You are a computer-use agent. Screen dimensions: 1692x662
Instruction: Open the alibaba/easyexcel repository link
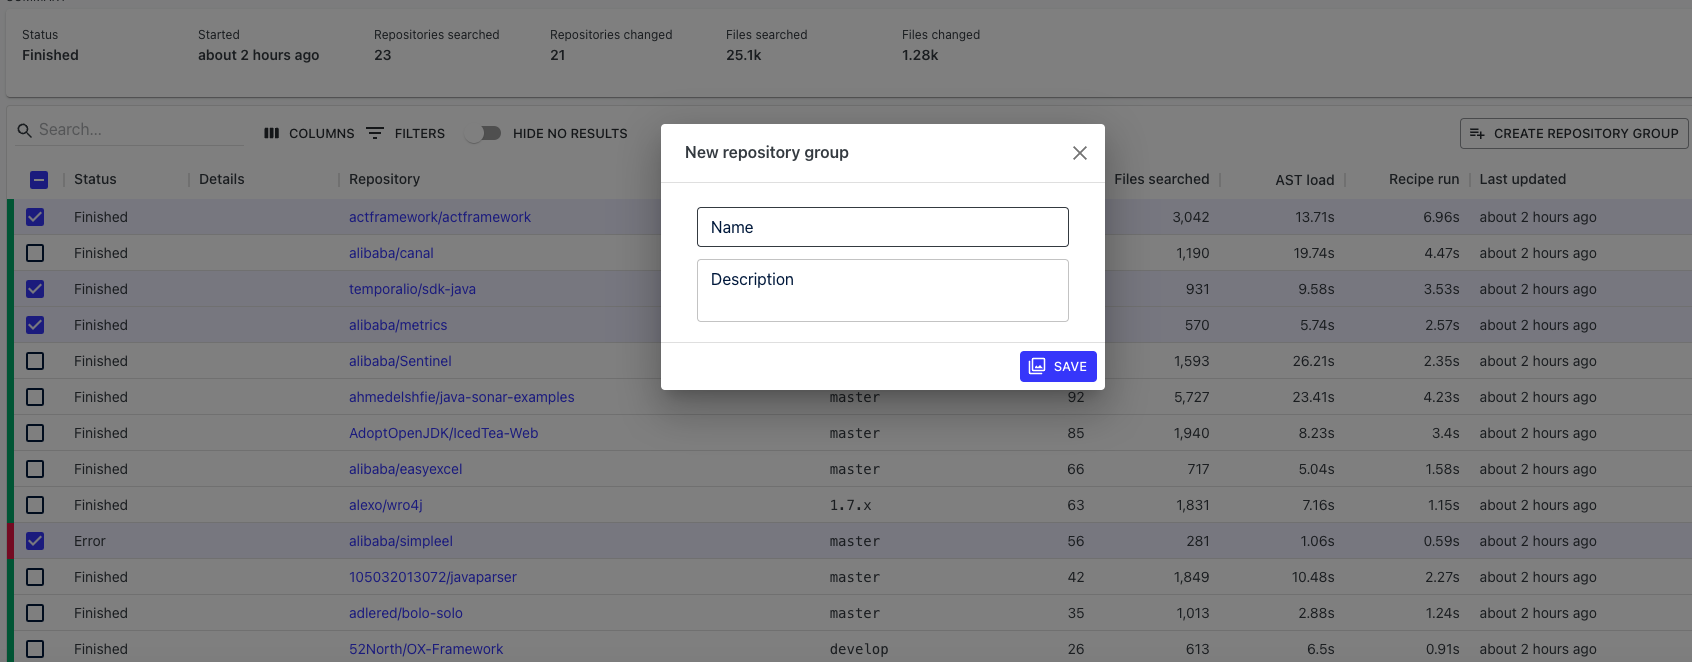[x=406, y=469]
